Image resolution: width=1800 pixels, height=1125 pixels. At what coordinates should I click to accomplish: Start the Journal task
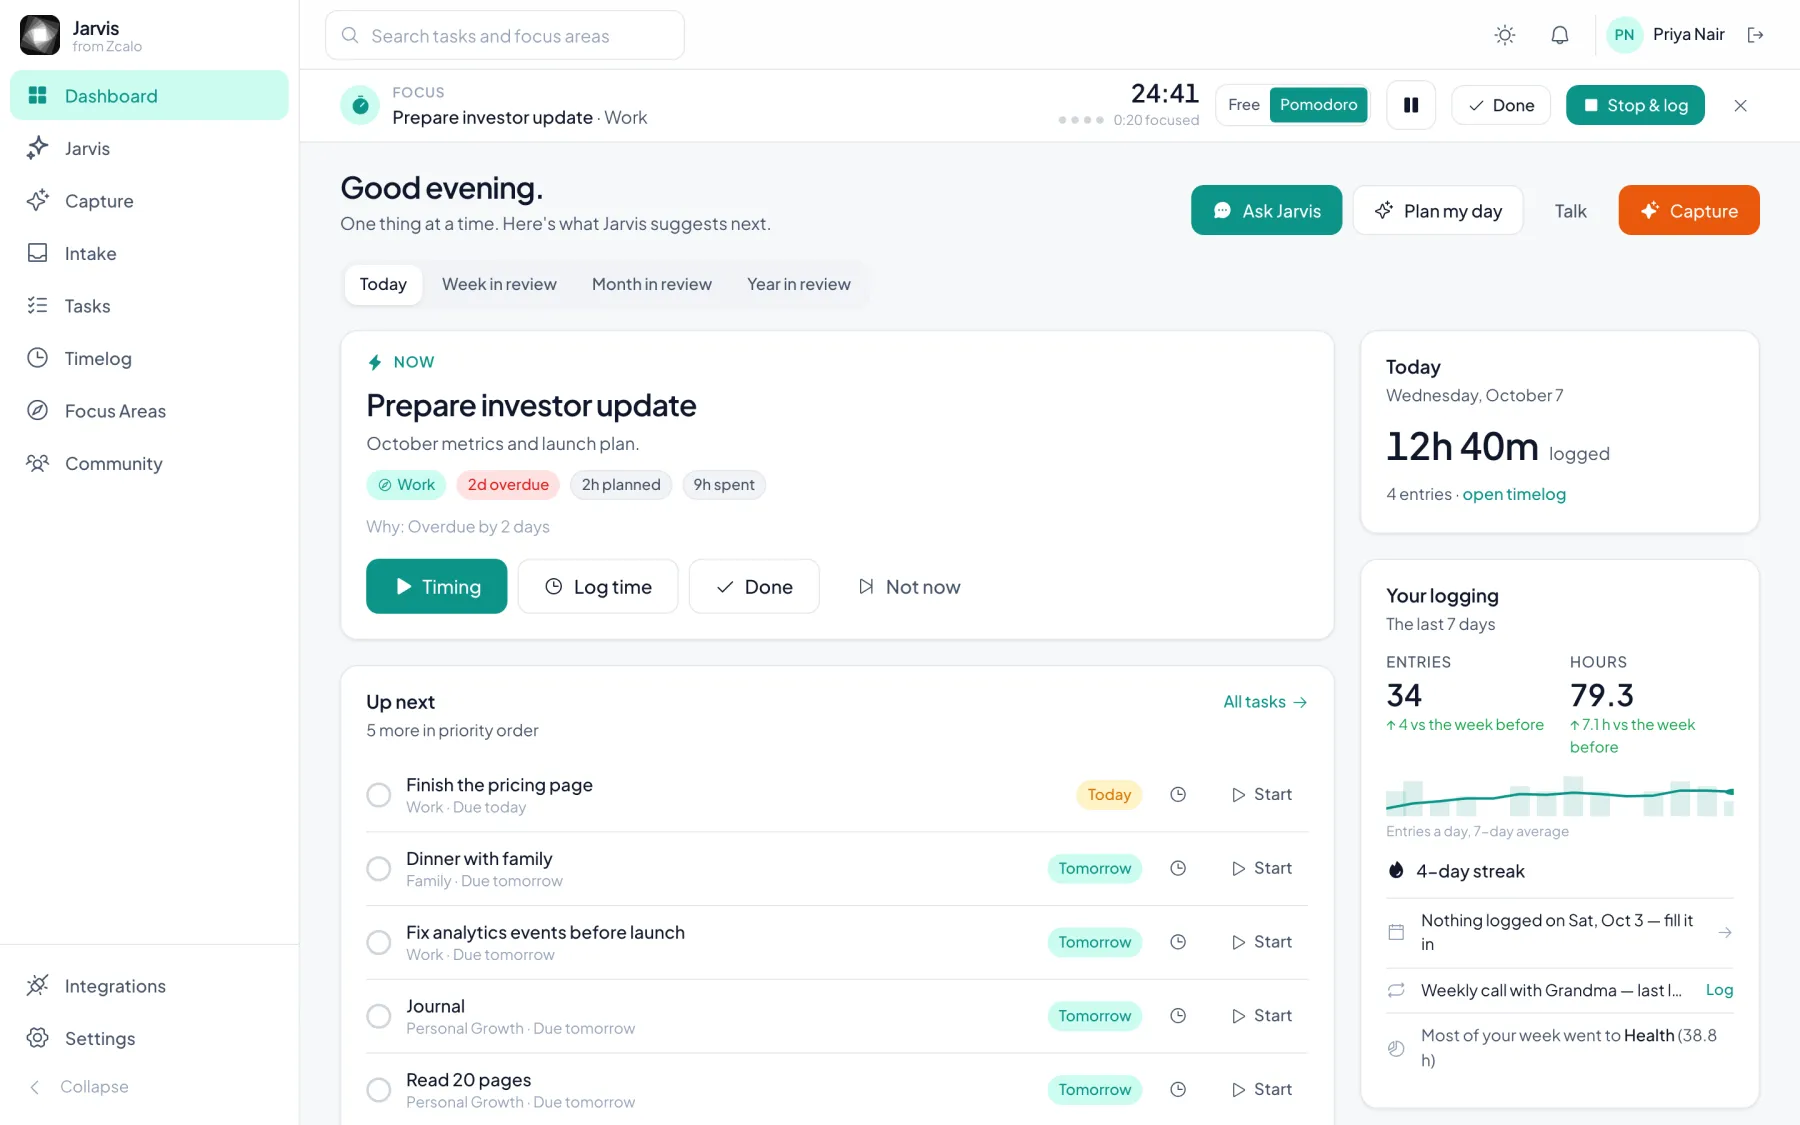(x=1261, y=1016)
